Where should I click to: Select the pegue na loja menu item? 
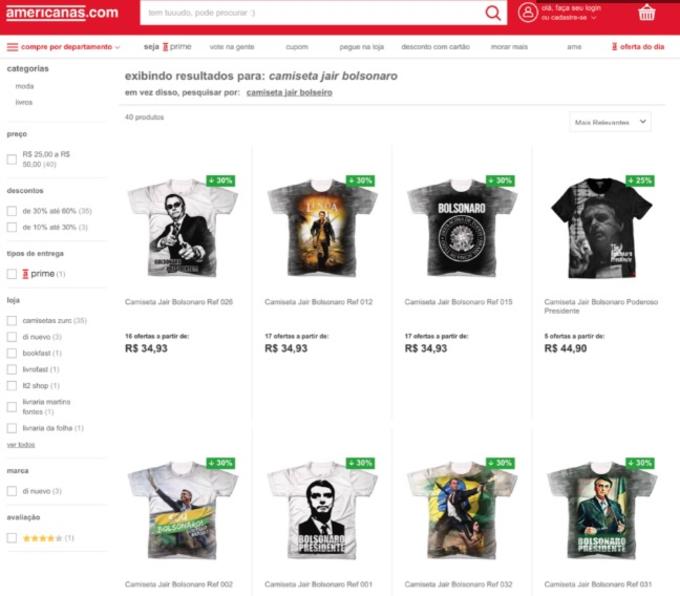point(362,47)
